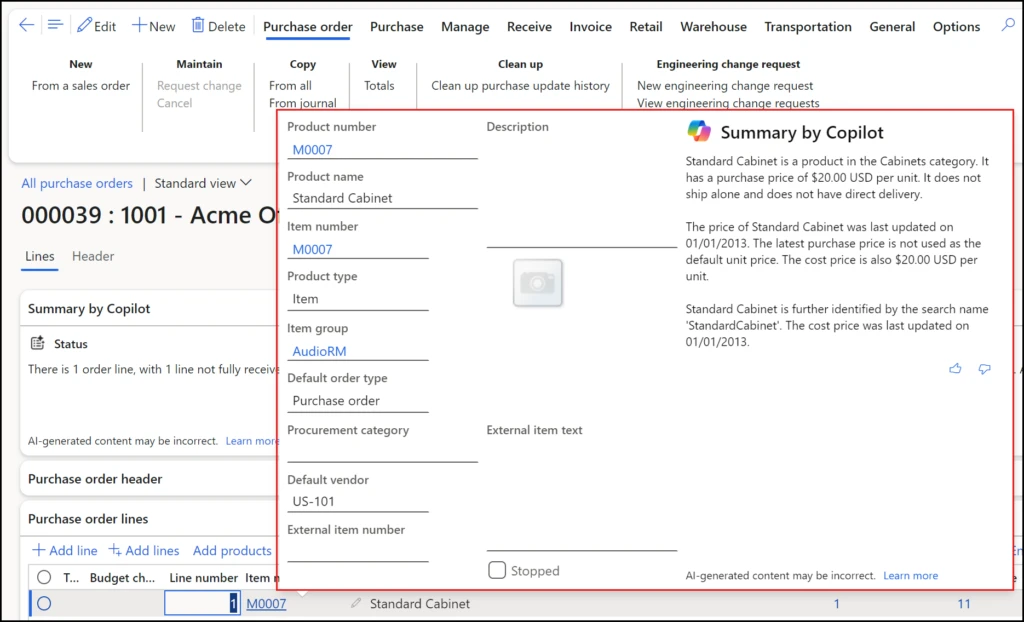Enable the Stopped checkbox
The image size is (1024, 622).
(497, 570)
